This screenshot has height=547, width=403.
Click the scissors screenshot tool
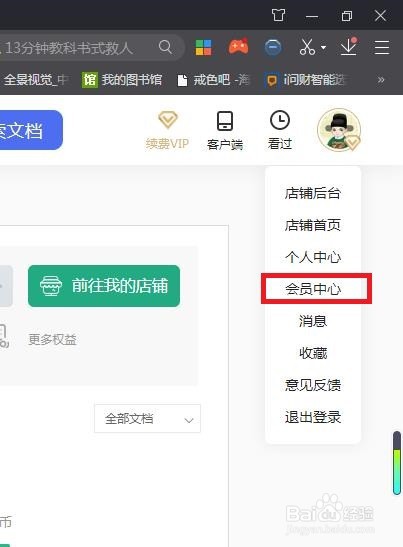point(307,47)
